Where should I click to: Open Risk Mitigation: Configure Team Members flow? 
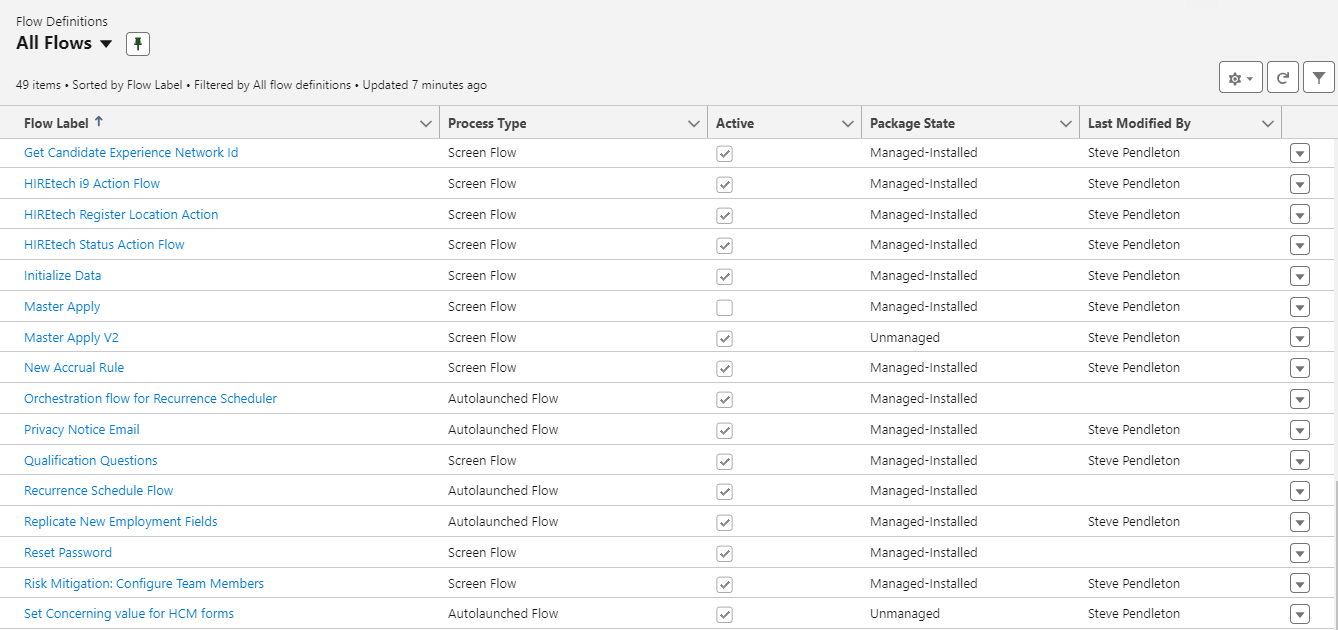pyautogui.click(x=144, y=584)
